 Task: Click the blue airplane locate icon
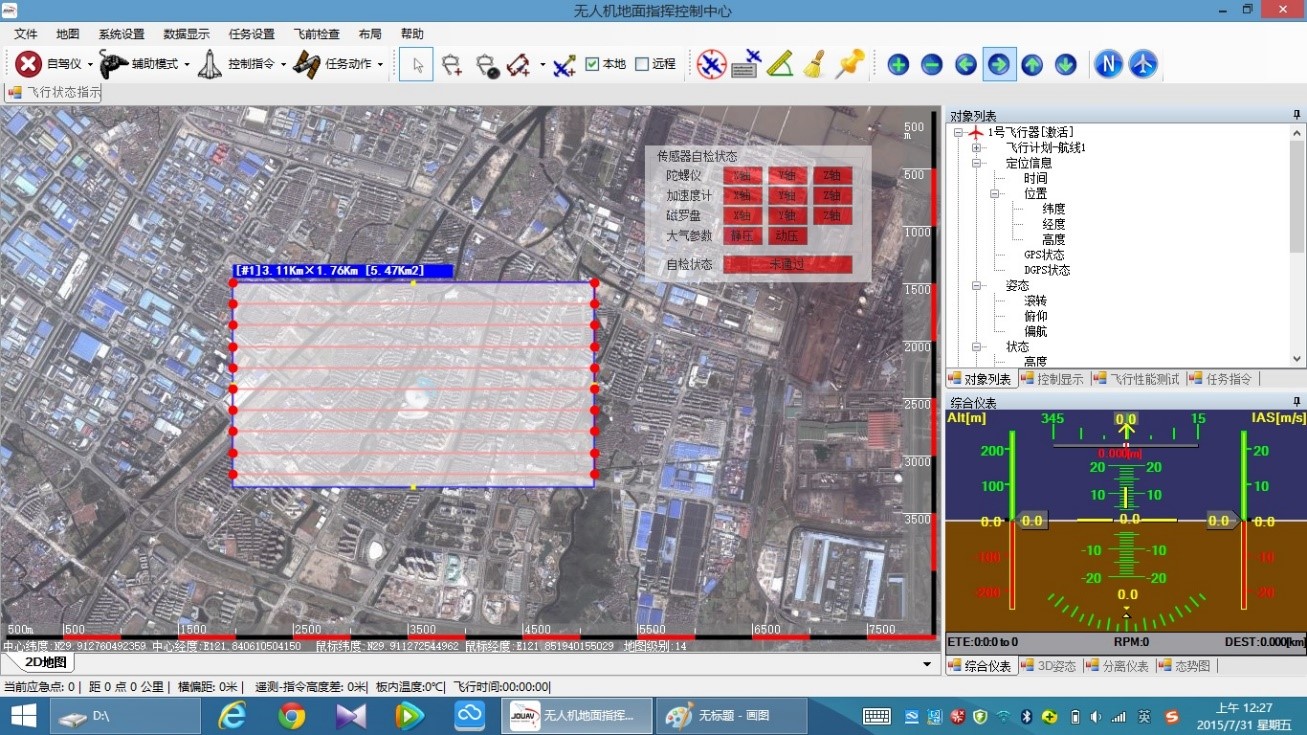point(1143,64)
